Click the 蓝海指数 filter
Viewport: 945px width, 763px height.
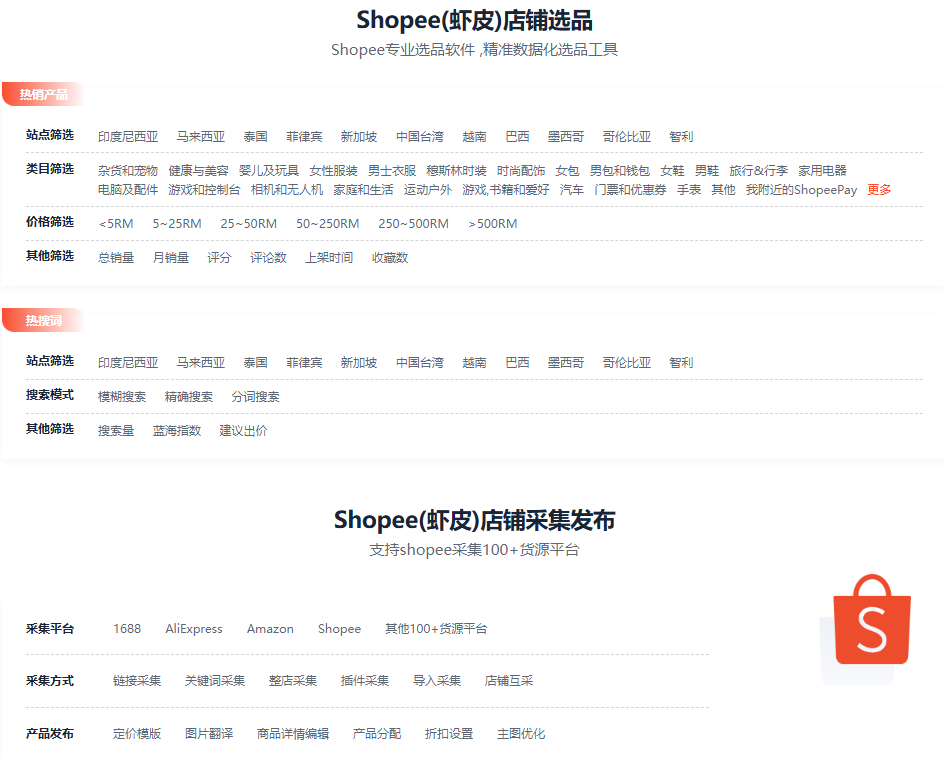point(177,431)
